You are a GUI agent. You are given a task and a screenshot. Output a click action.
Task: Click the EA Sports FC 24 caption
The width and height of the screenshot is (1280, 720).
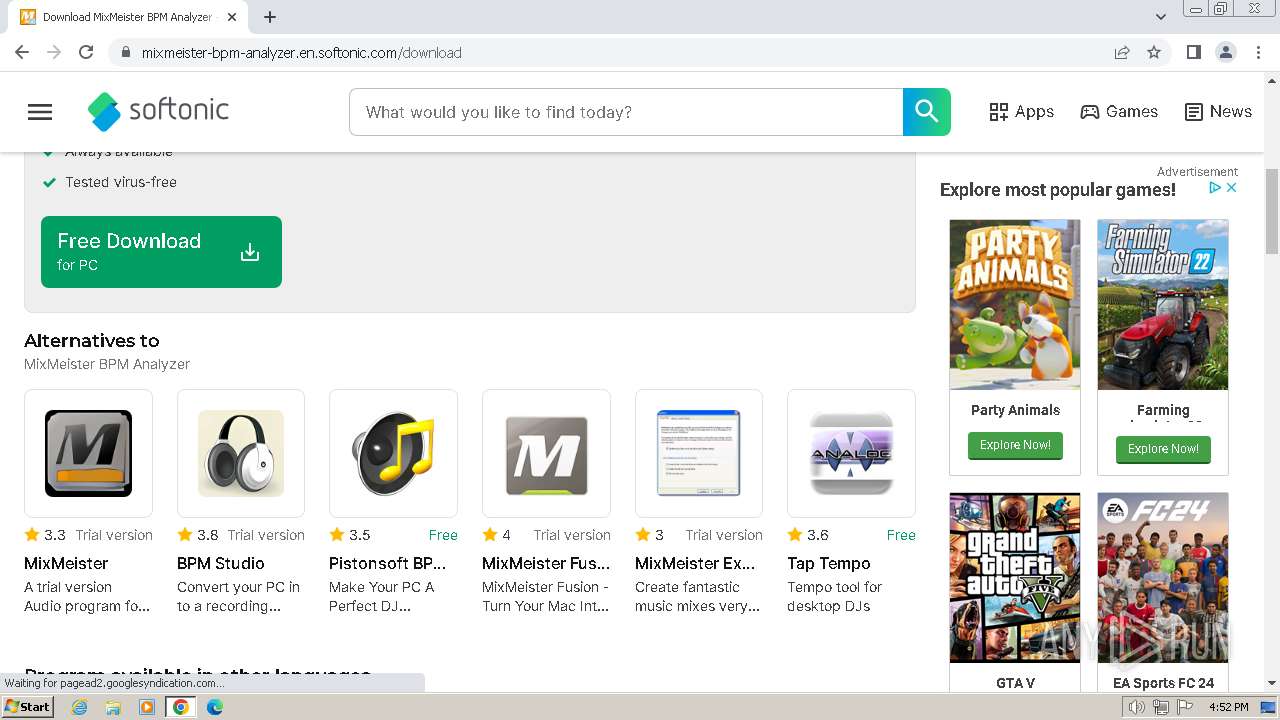tap(1163, 683)
